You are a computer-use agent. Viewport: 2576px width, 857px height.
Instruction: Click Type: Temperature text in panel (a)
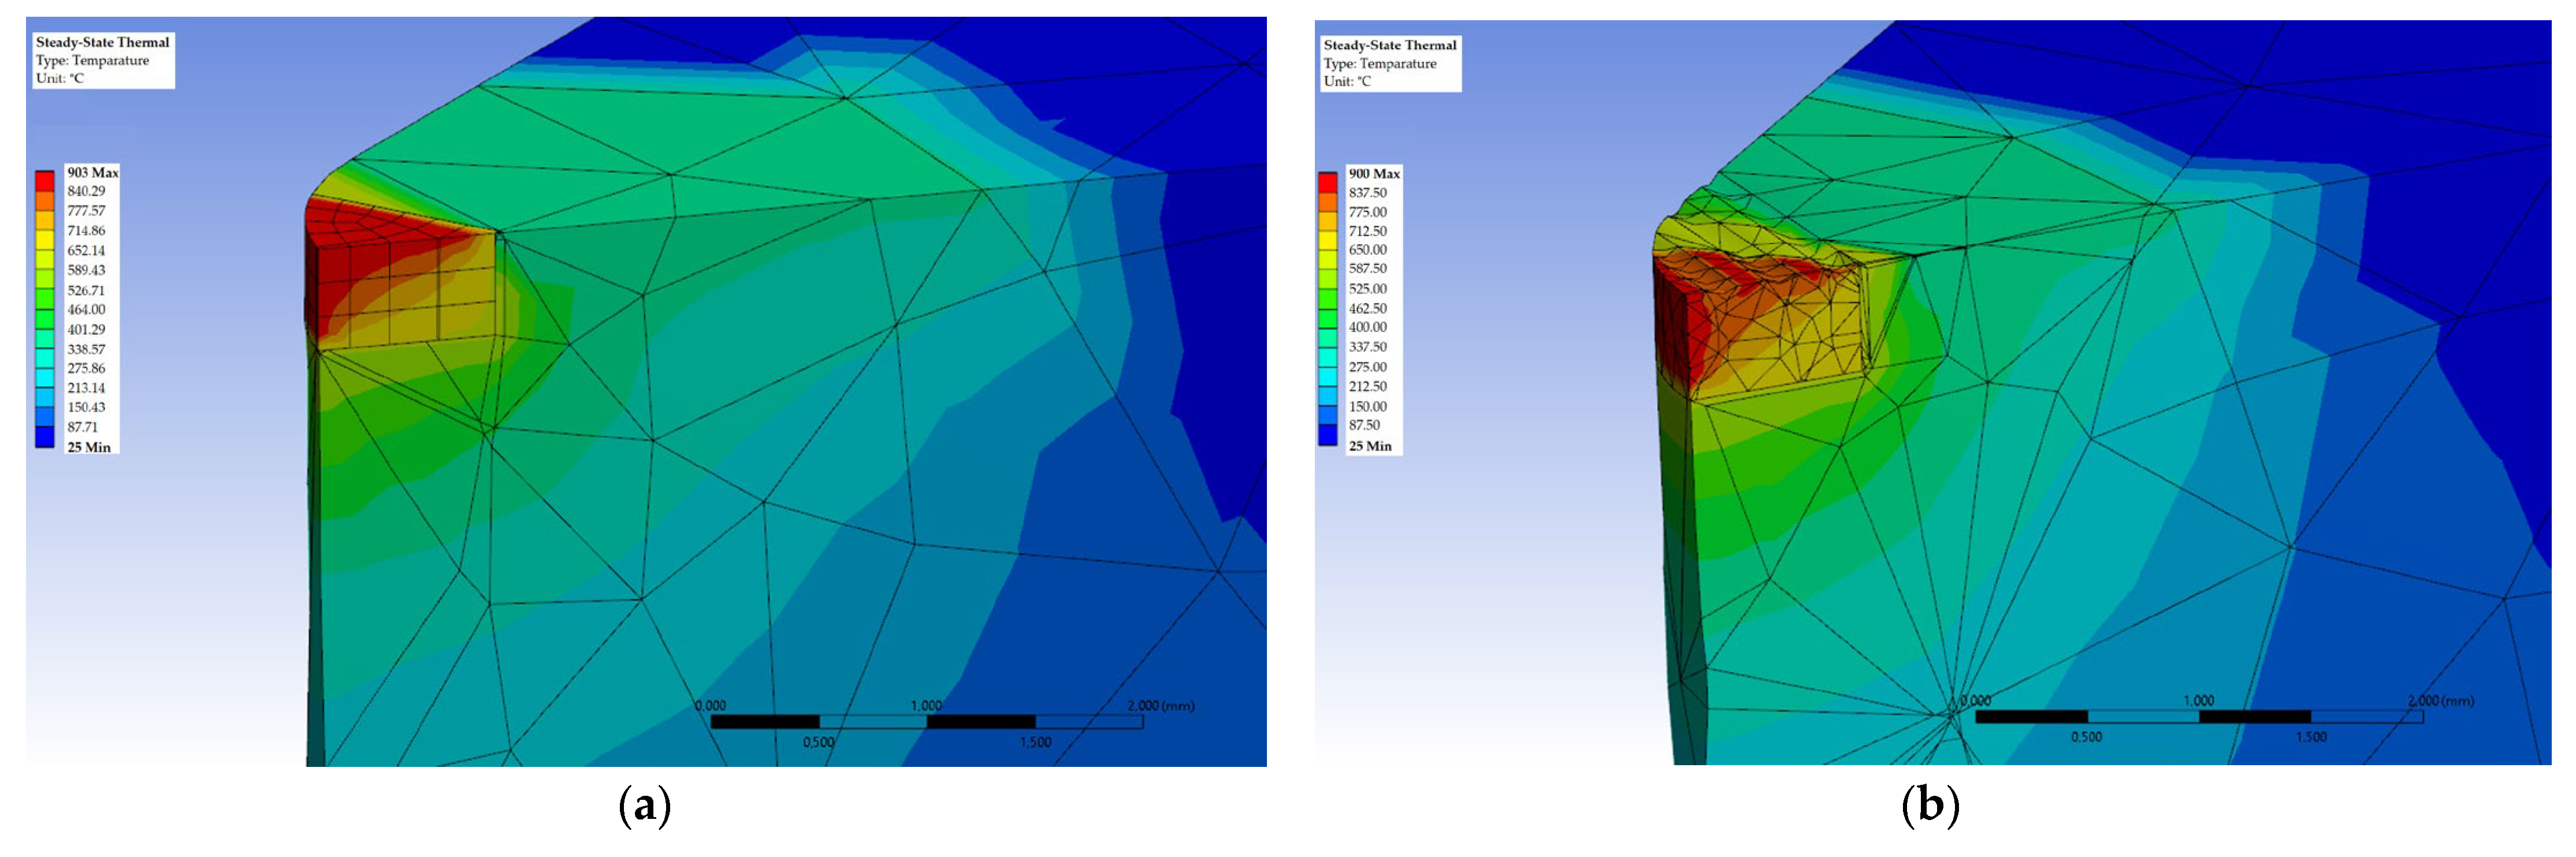coord(92,60)
